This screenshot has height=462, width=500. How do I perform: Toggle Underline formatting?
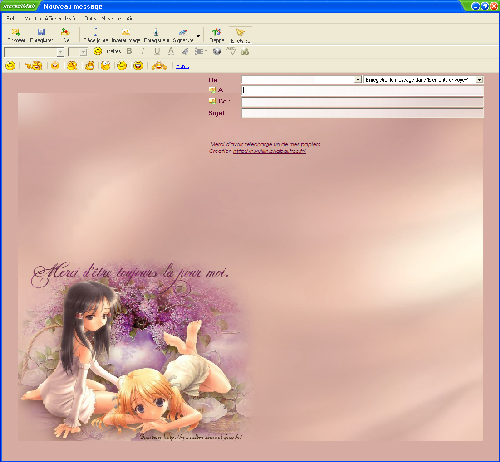click(157, 51)
